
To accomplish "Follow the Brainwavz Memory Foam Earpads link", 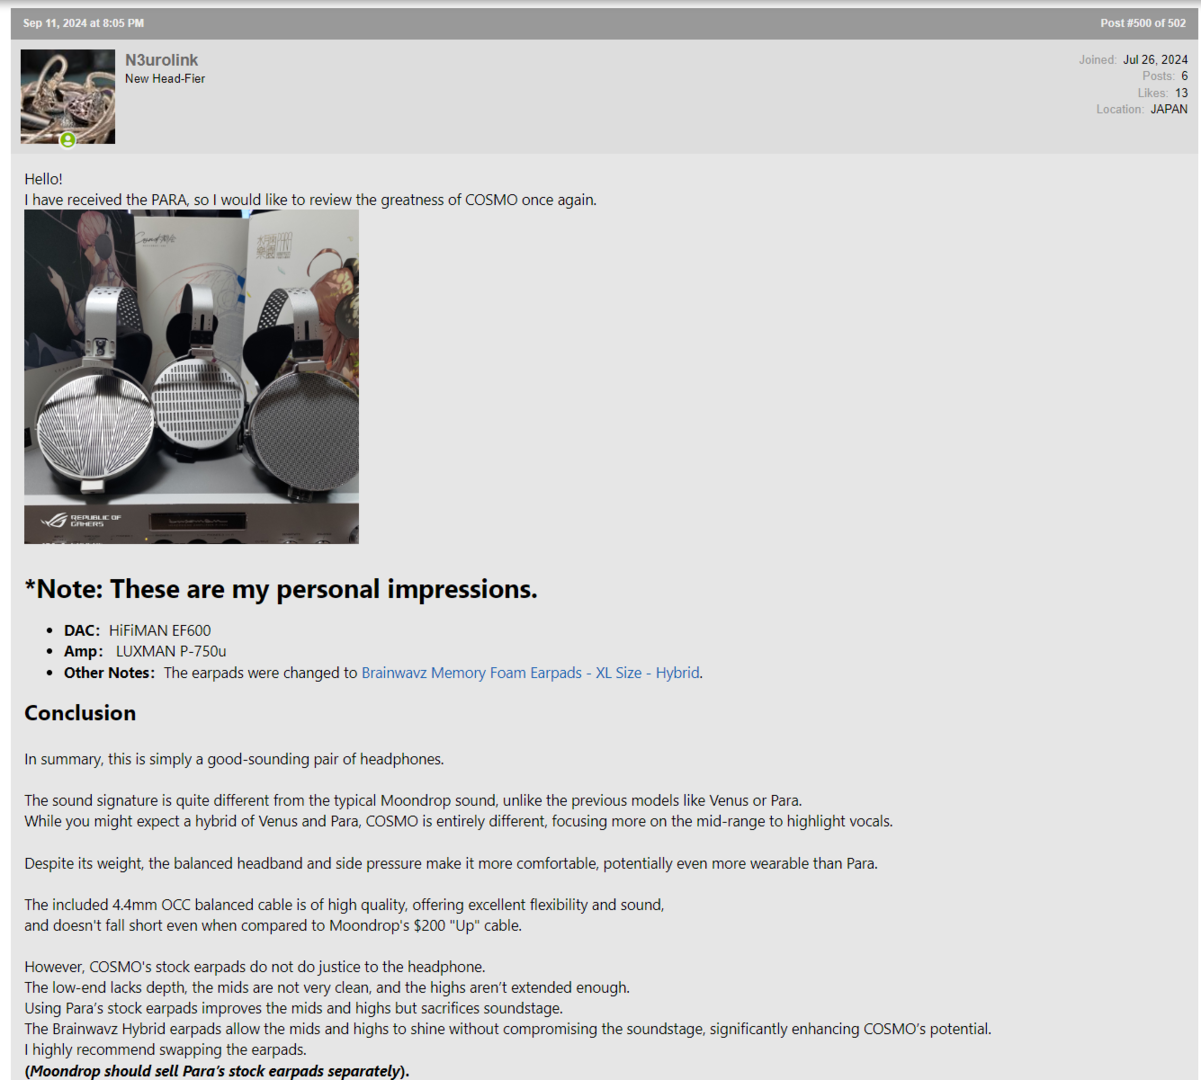I will (x=530, y=673).
